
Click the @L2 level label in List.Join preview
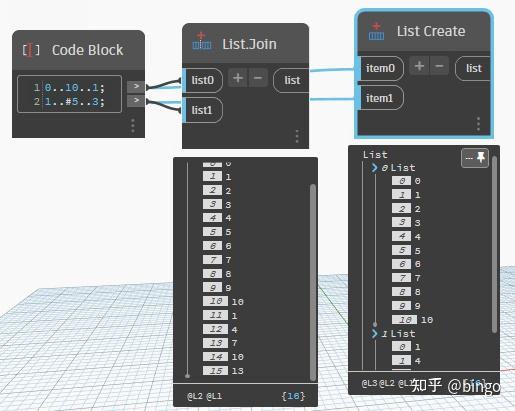click(195, 396)
